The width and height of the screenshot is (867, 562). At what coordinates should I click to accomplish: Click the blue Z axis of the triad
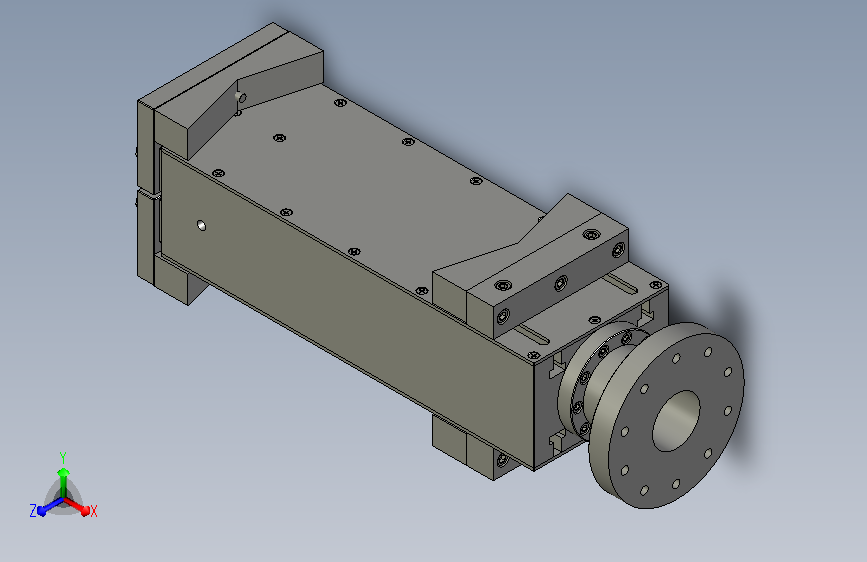point(47,507)
